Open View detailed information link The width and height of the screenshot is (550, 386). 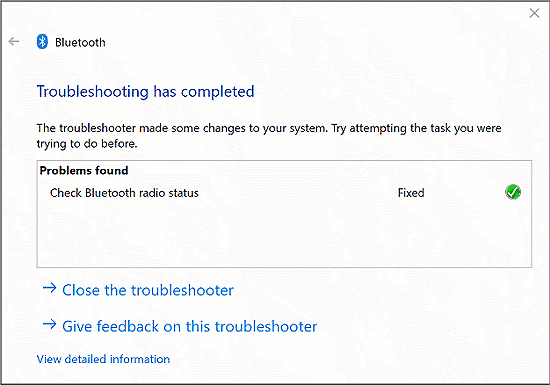tap(103, 359)
